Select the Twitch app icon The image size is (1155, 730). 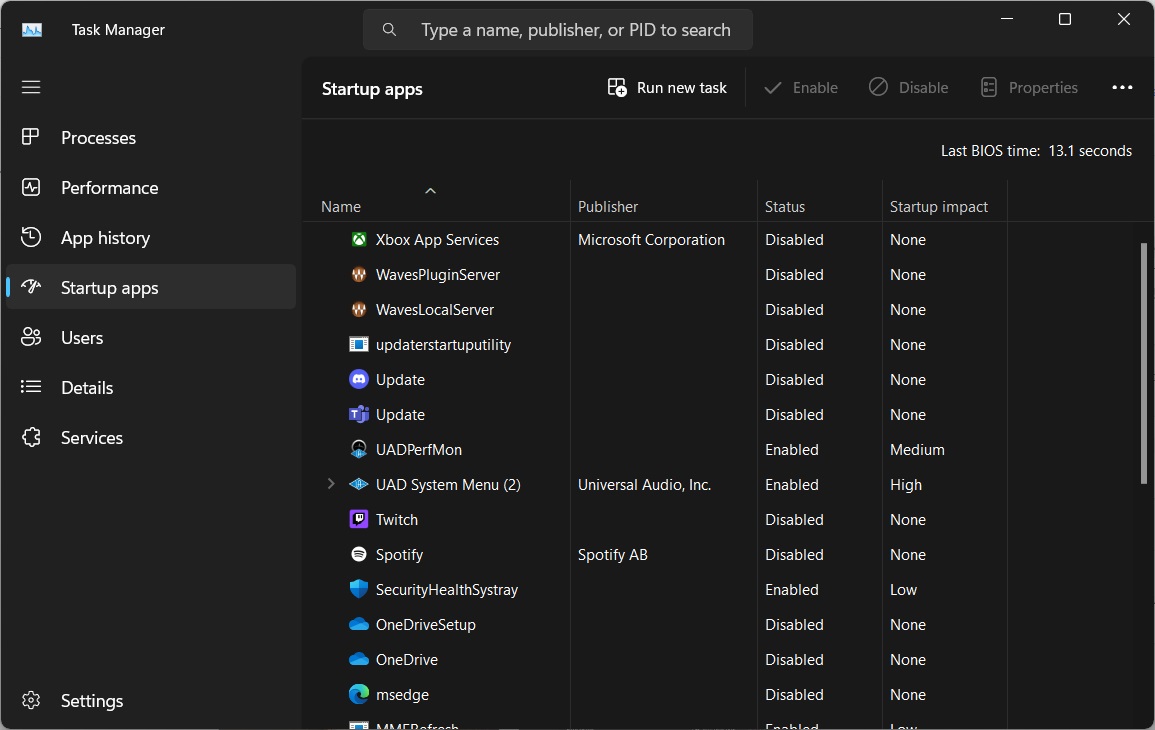click(x=359, y=520)
